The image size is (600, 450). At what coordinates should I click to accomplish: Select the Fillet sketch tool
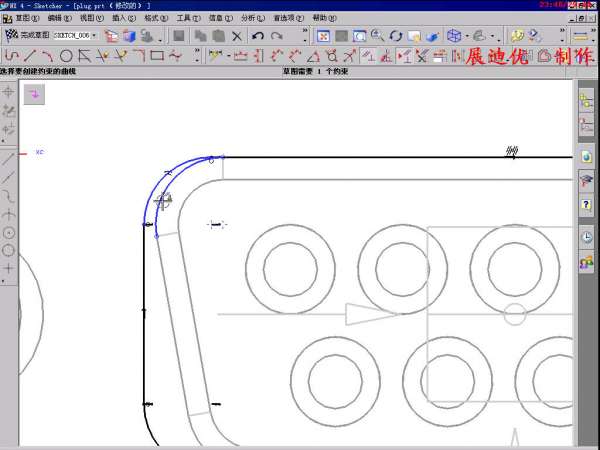click(139, 56)
